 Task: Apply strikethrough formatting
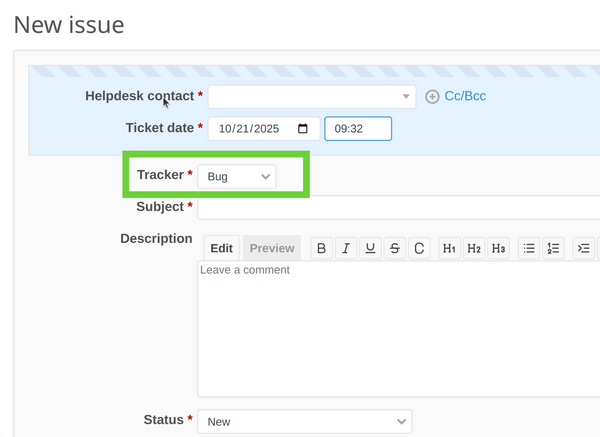[395, 248]
